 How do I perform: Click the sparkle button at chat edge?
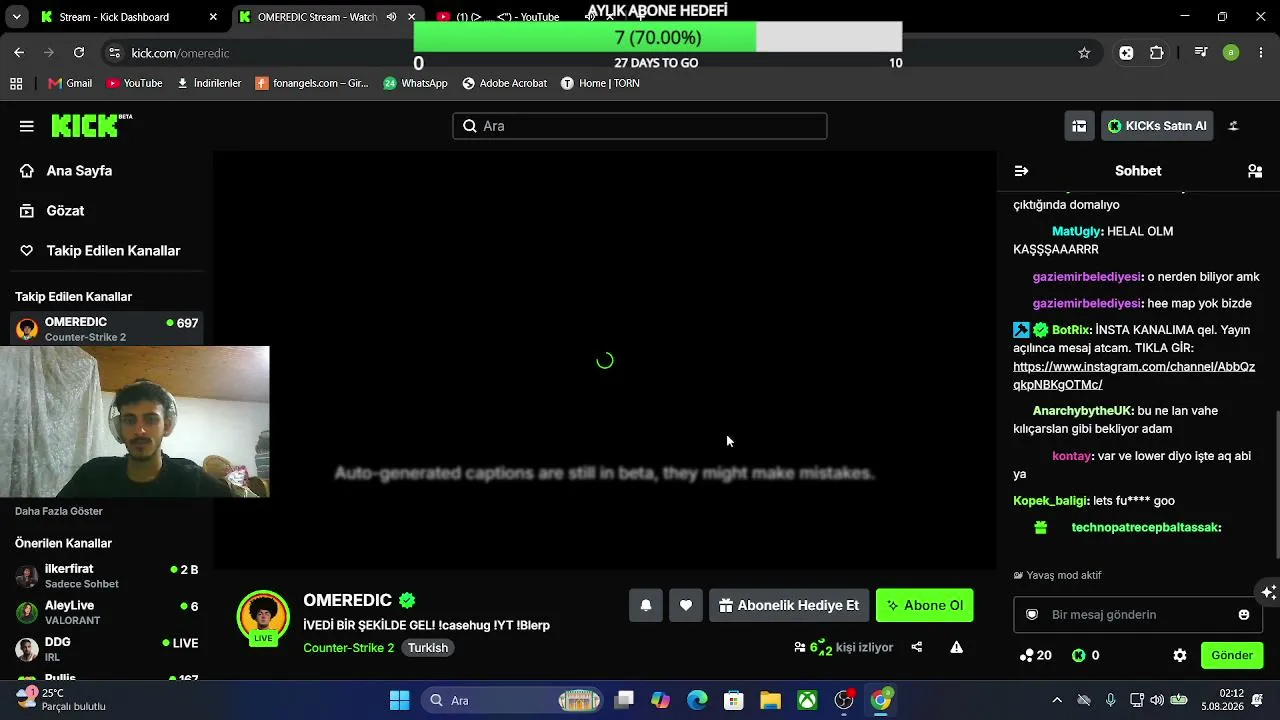pos(1269,592)
